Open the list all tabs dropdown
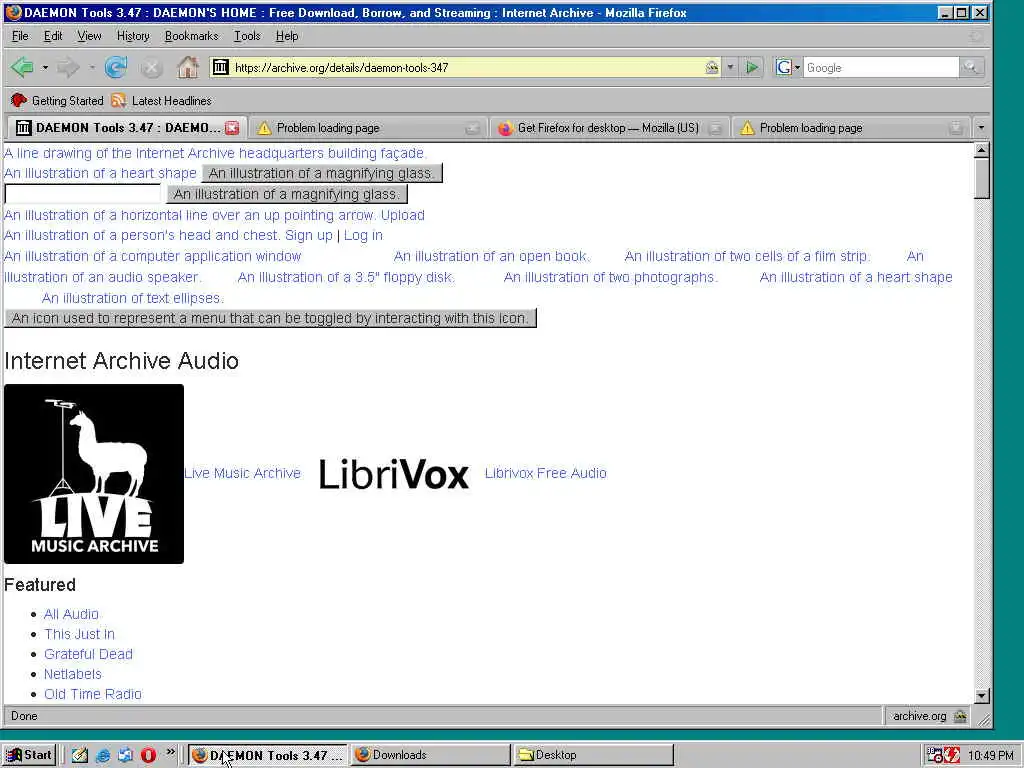 981,128
